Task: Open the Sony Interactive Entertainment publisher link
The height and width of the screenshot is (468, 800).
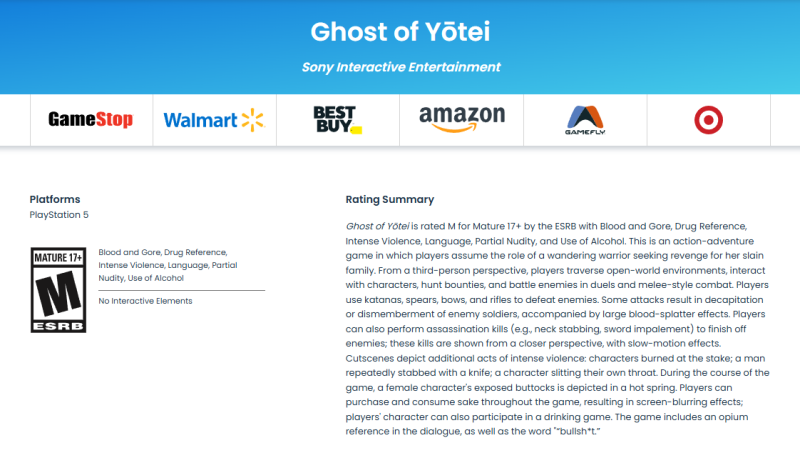Action: [x=400, y=67]
